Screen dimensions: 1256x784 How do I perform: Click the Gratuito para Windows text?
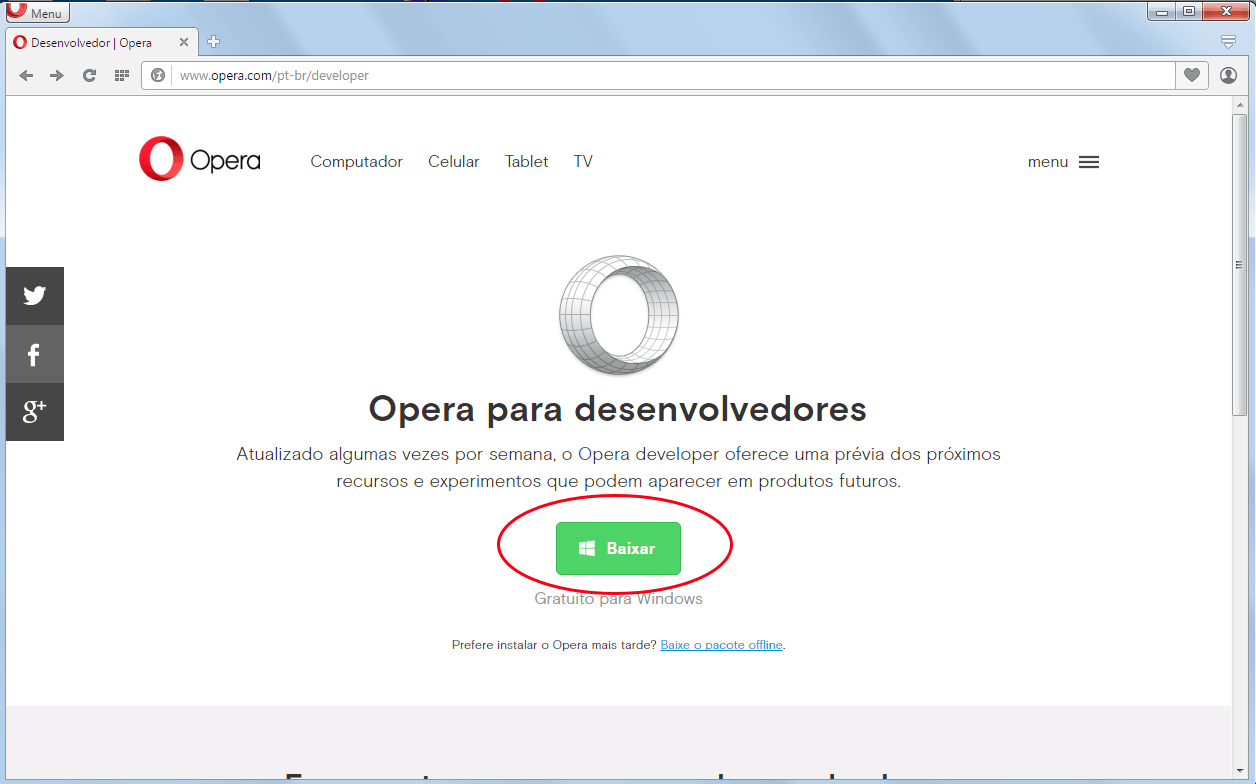618,599
